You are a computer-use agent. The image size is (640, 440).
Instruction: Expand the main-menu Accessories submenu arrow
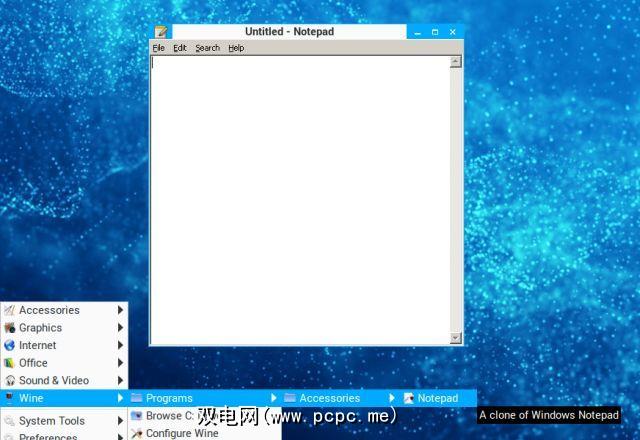pos(120,310)
